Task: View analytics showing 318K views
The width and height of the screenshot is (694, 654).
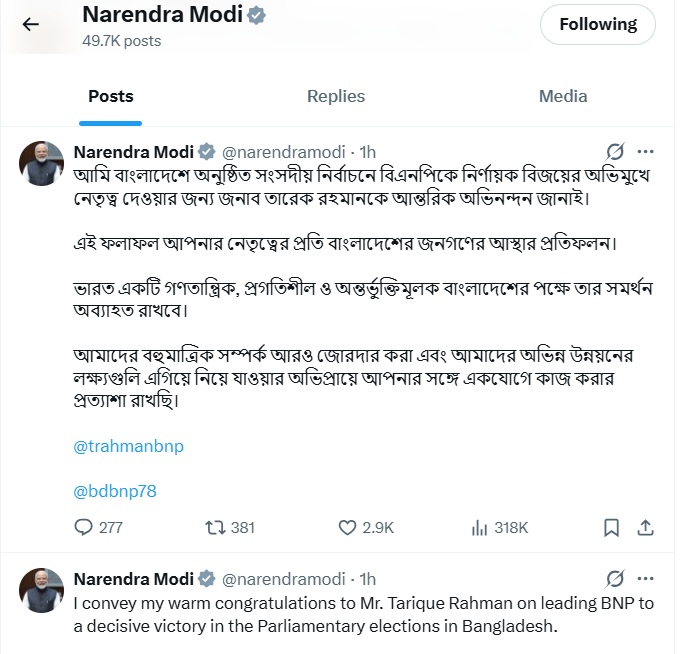Action: point(479,527)
